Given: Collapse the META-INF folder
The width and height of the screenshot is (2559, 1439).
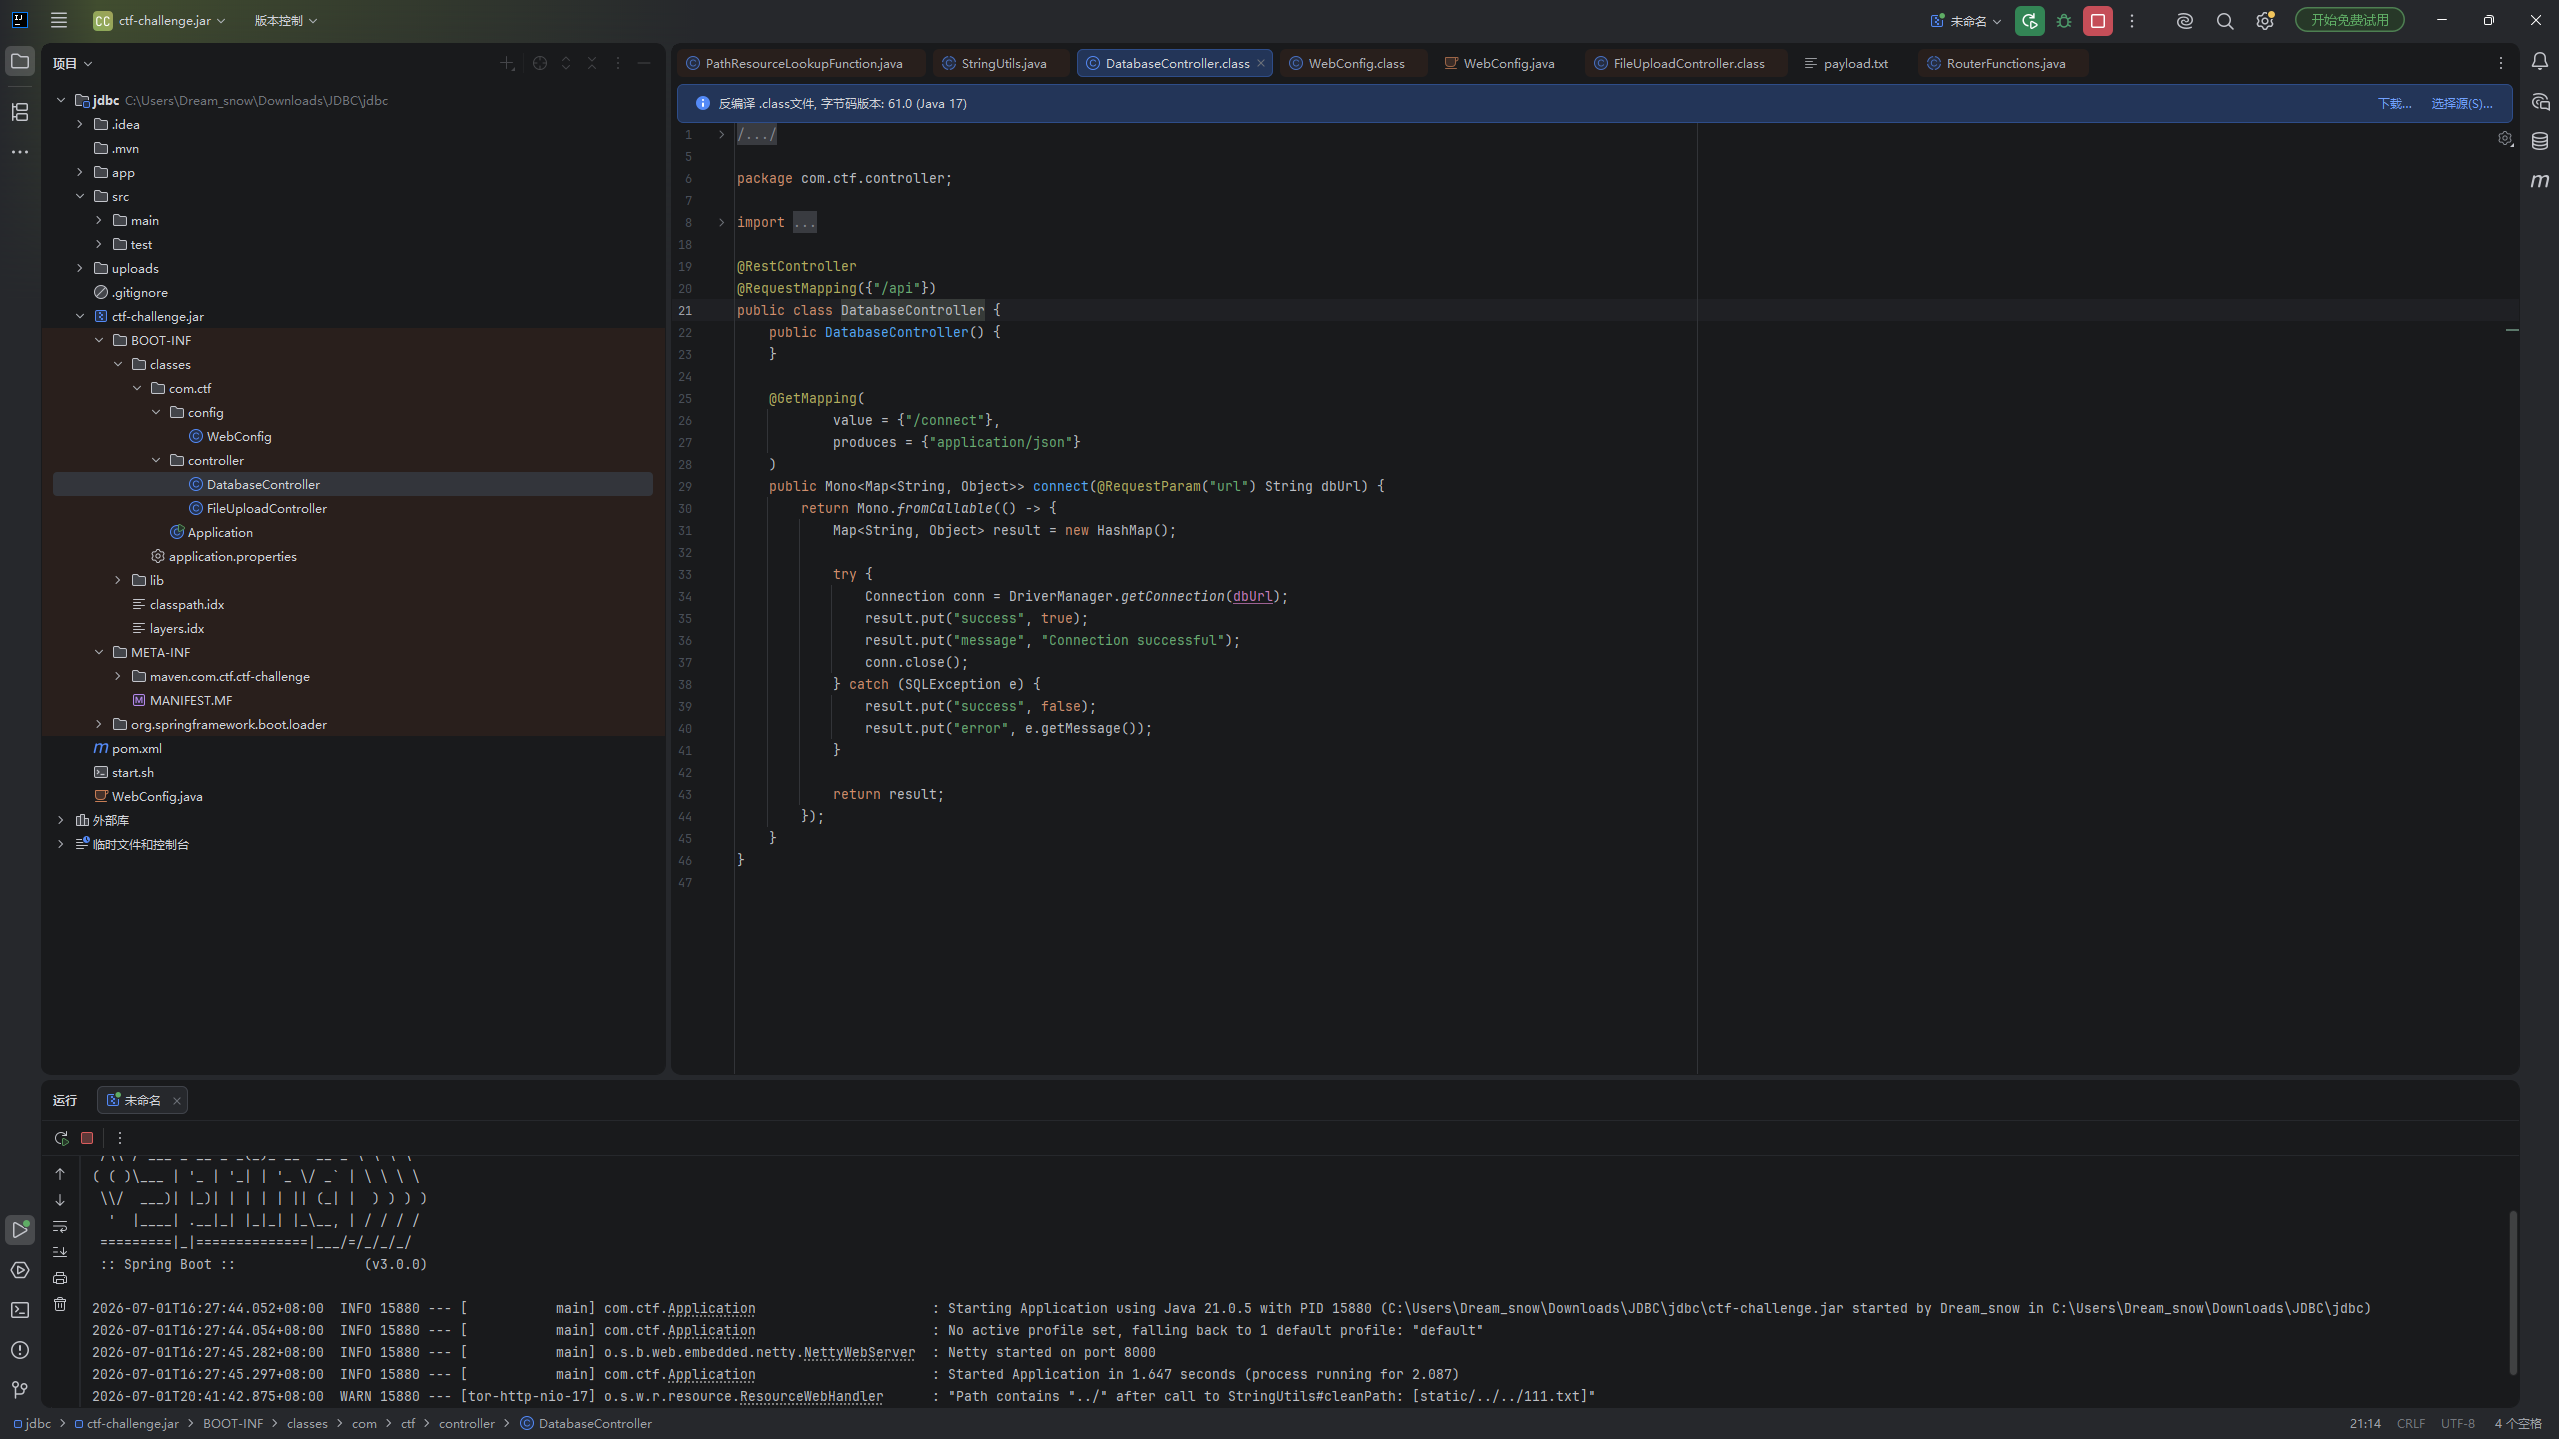Looking at the screenshot, I should (x=99, y=652).
